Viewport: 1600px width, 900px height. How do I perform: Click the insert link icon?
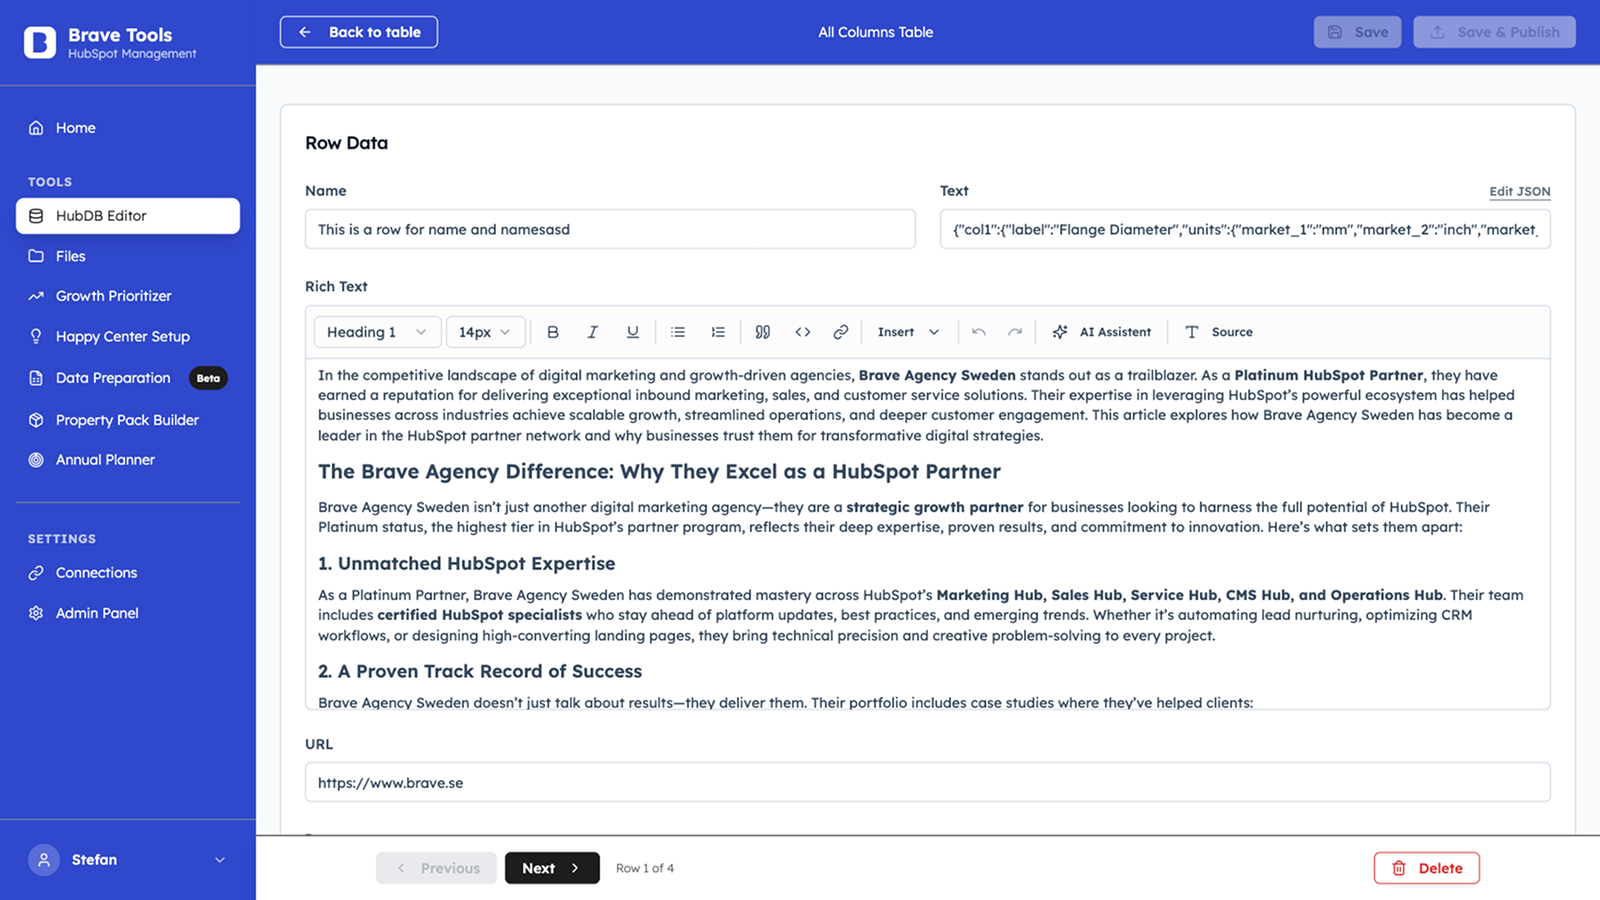pyautogui.click(x=841, y=332)
